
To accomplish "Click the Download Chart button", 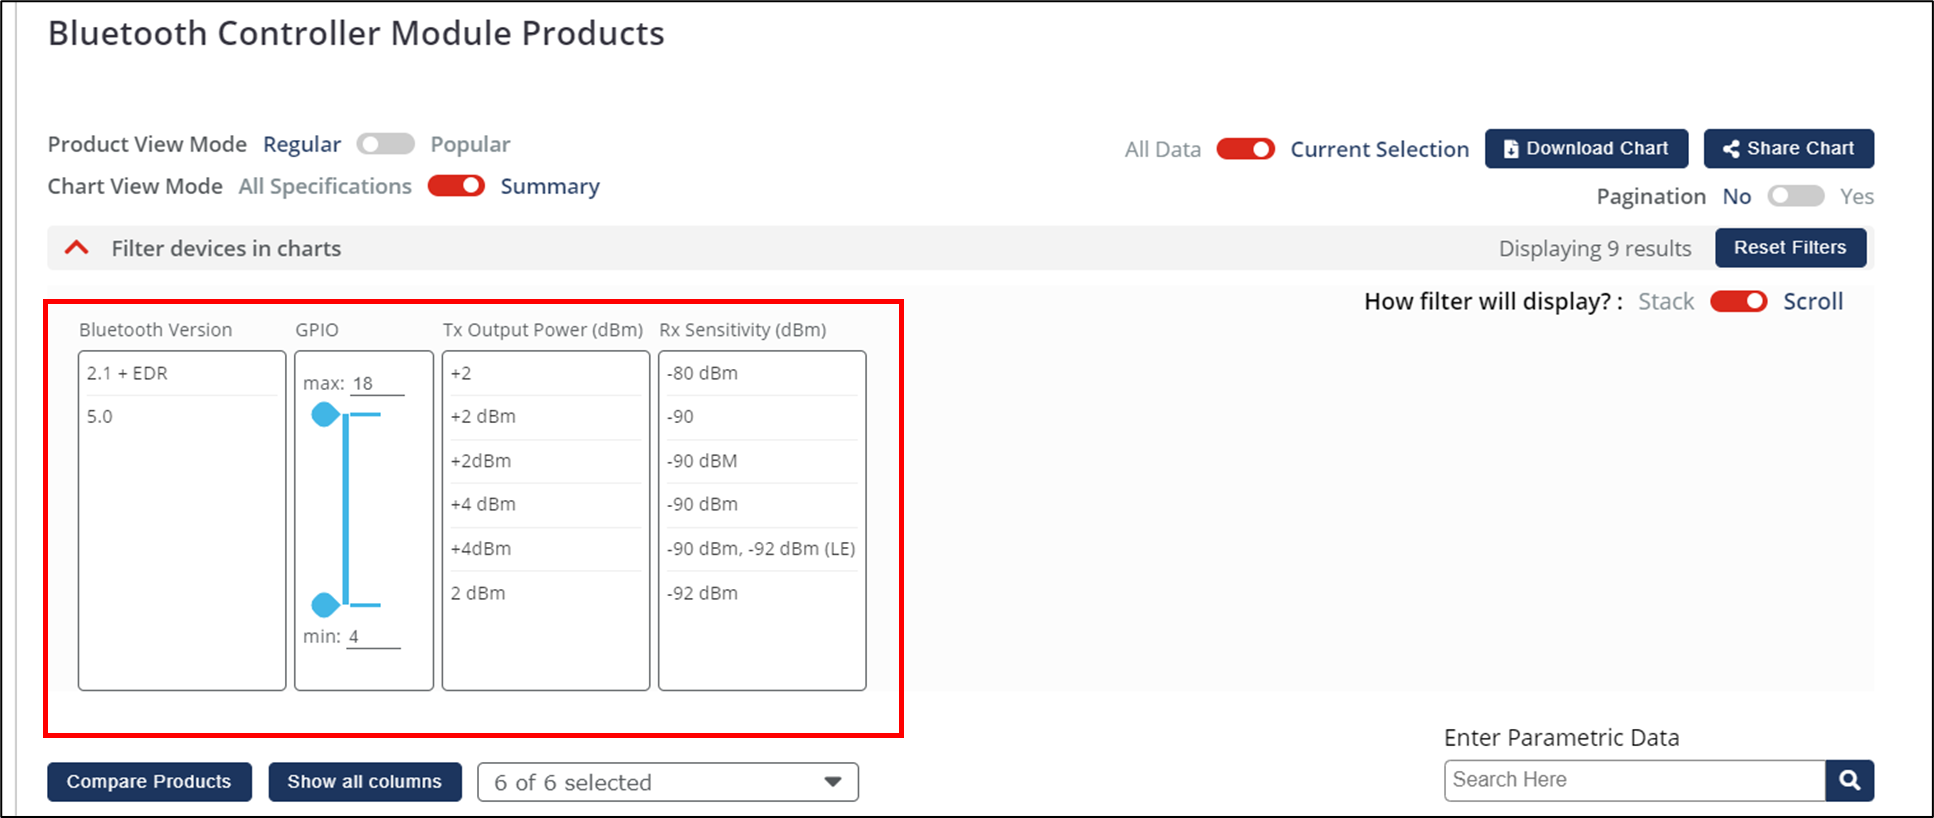I will tap(1586, 148).
